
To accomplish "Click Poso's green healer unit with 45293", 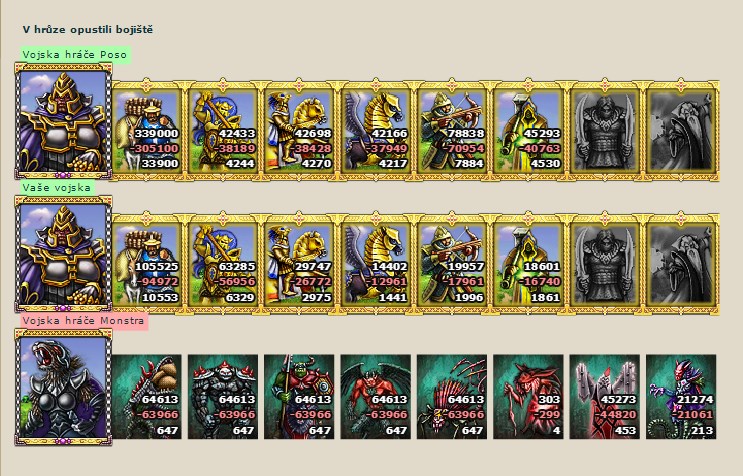I will click(528, 131).
